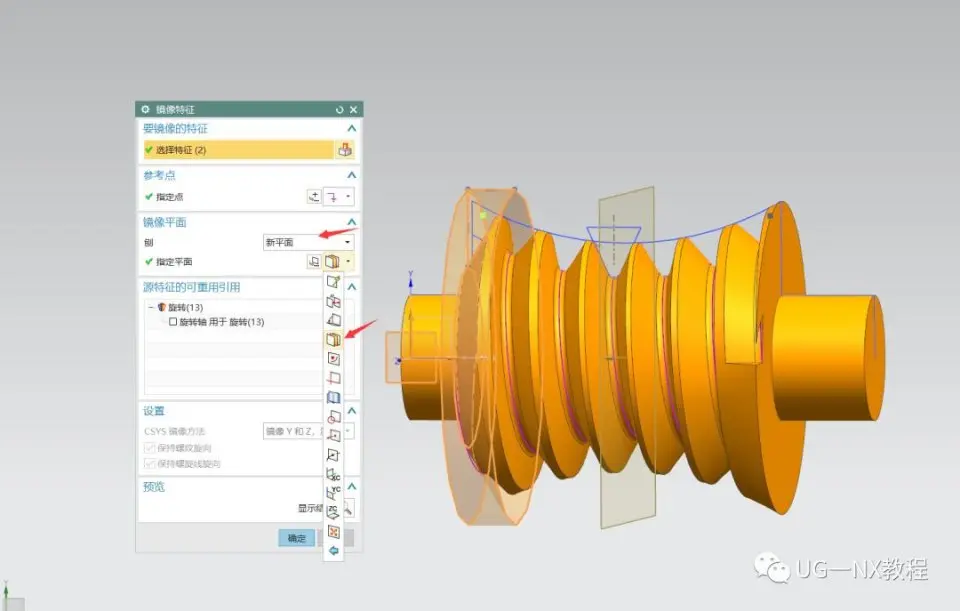Screen dimensions: 960x611
Task: Collapse the 预览 section chevron
Action: pyautogui.click(x=351, y=486)
